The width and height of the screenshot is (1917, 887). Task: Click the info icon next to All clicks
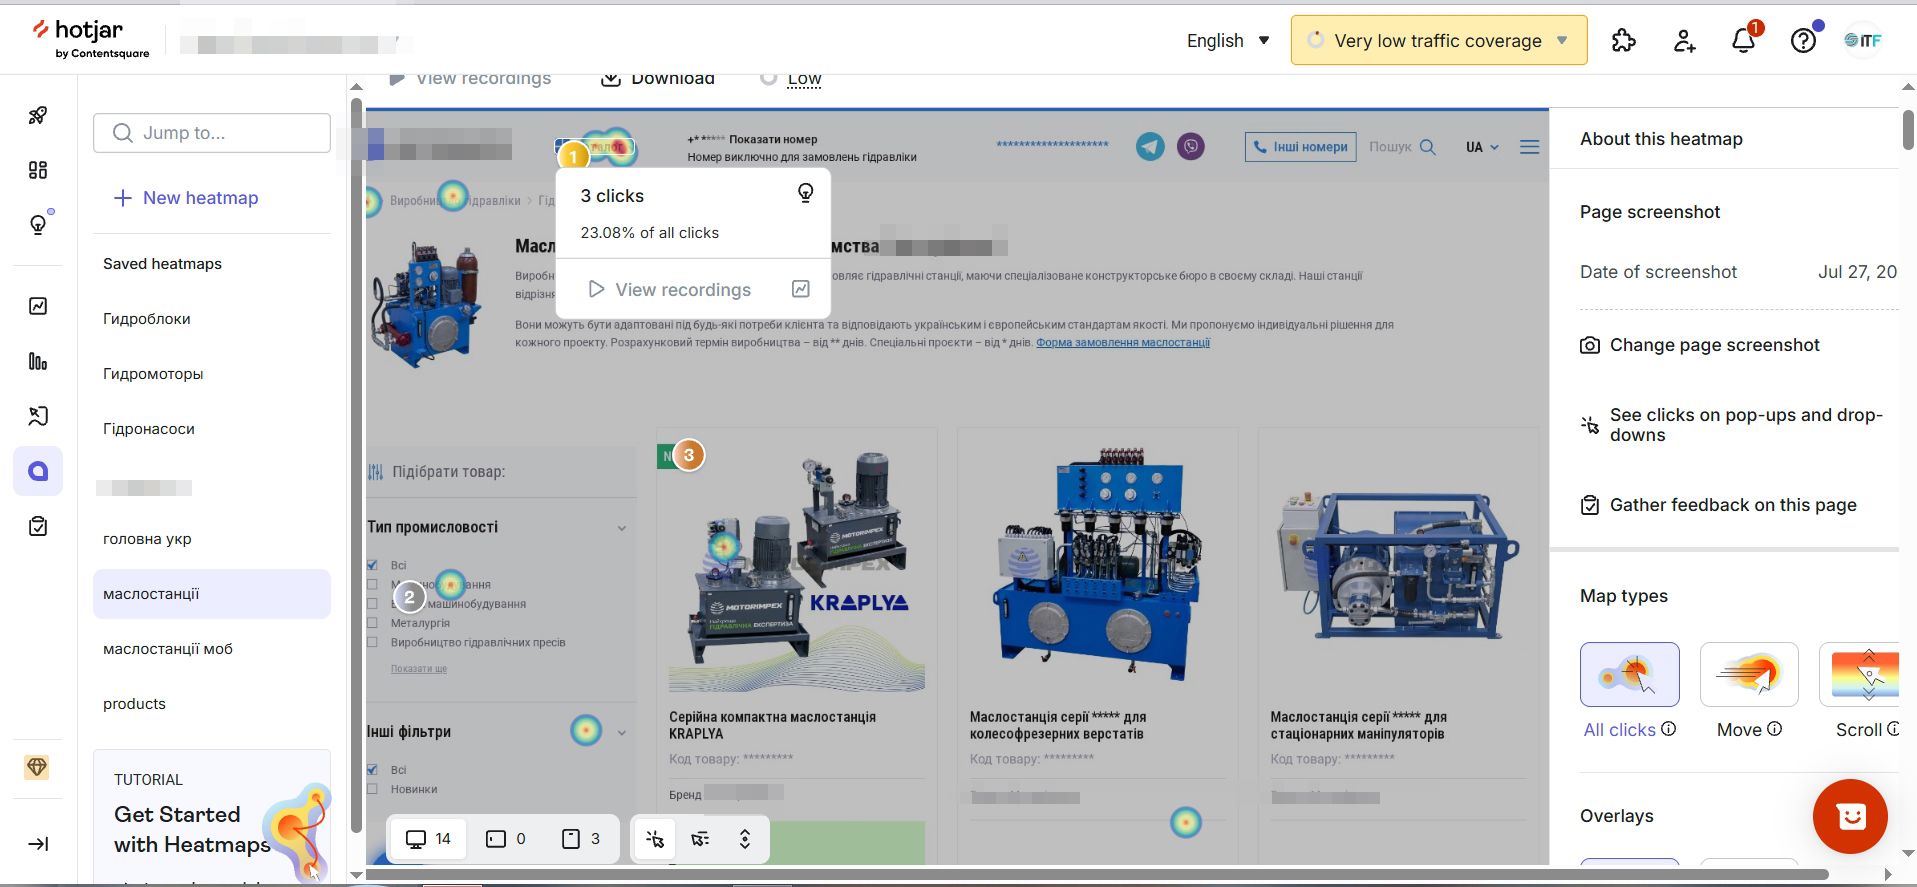[x=1669, y=729]
